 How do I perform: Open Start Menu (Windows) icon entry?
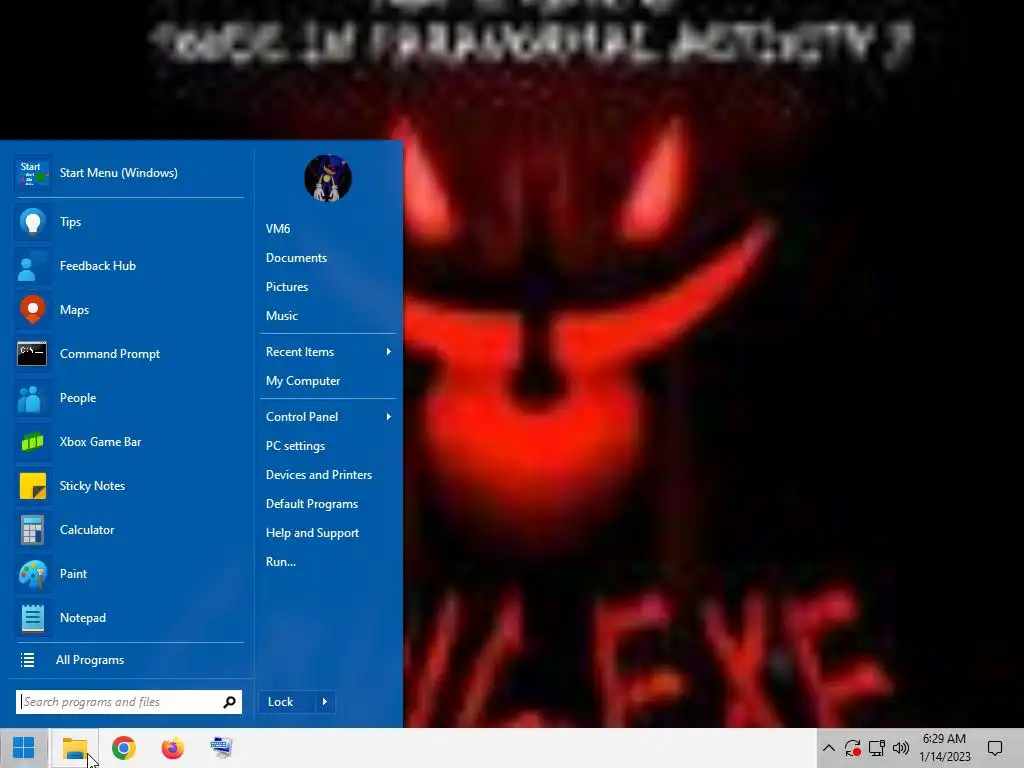(x=129, y=173)
